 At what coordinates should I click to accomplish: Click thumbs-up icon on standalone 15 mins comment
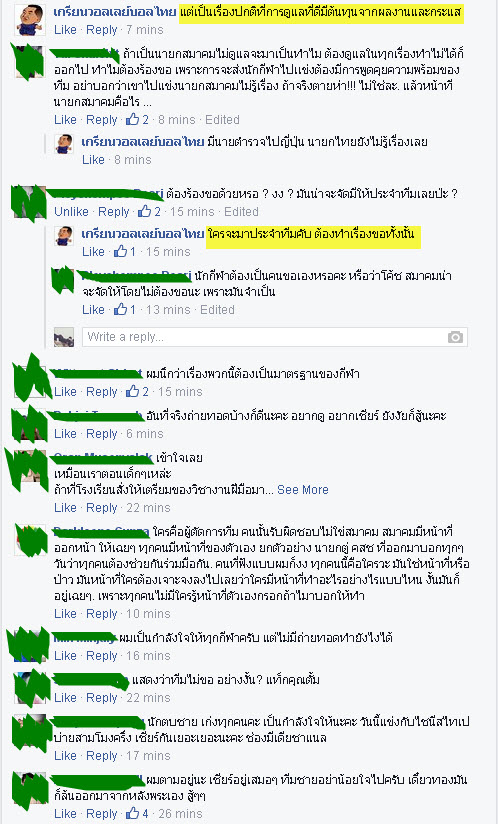click(x=132, y=392)
